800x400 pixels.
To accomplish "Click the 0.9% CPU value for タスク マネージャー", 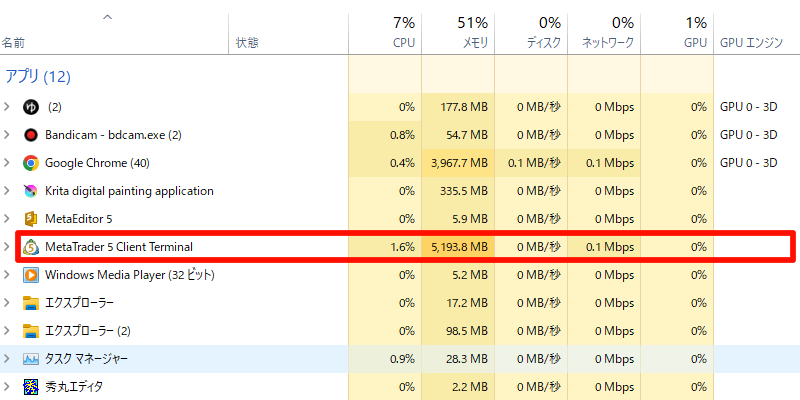I will point(403,359).
